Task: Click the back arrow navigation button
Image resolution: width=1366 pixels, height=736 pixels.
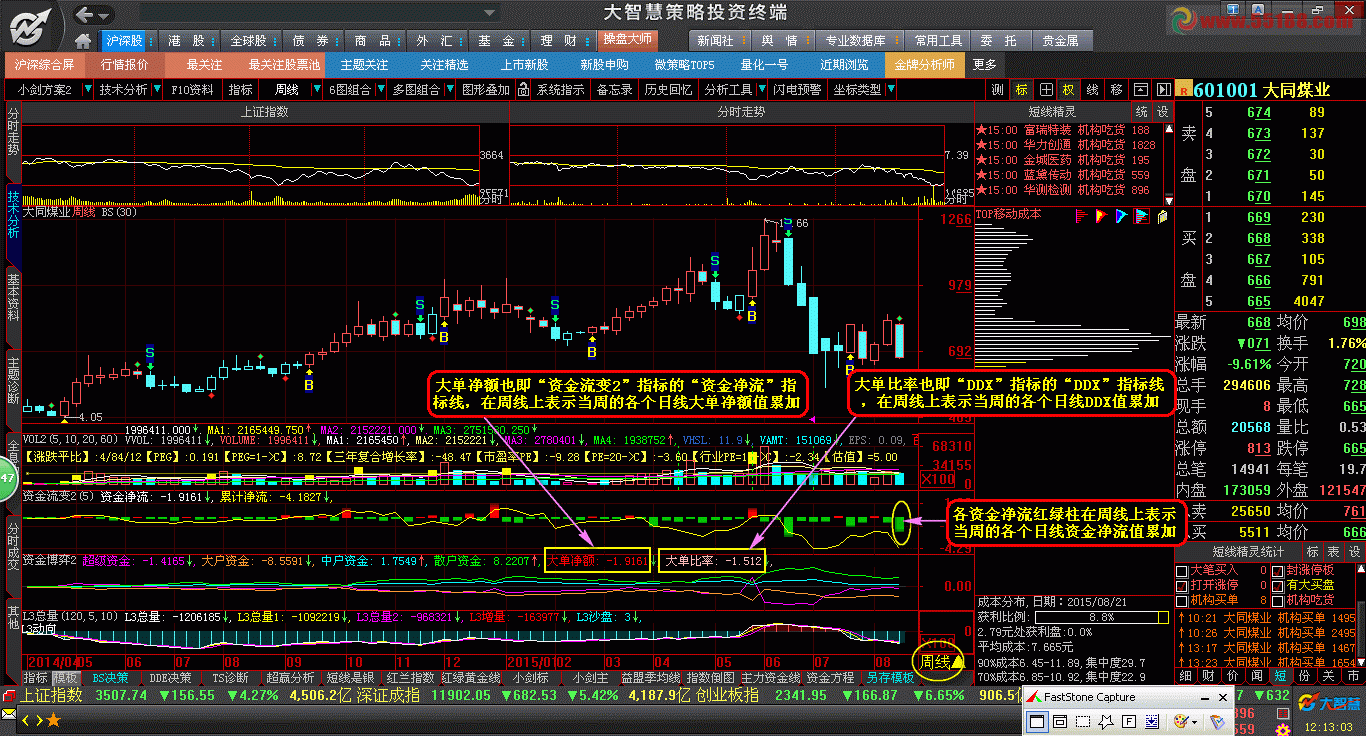Action: pos(85,14)
